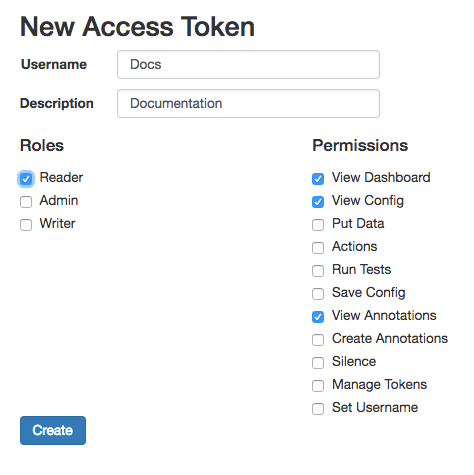Check the Set Username permission
This screenshot has width=474, height=475.
[318, 409]
